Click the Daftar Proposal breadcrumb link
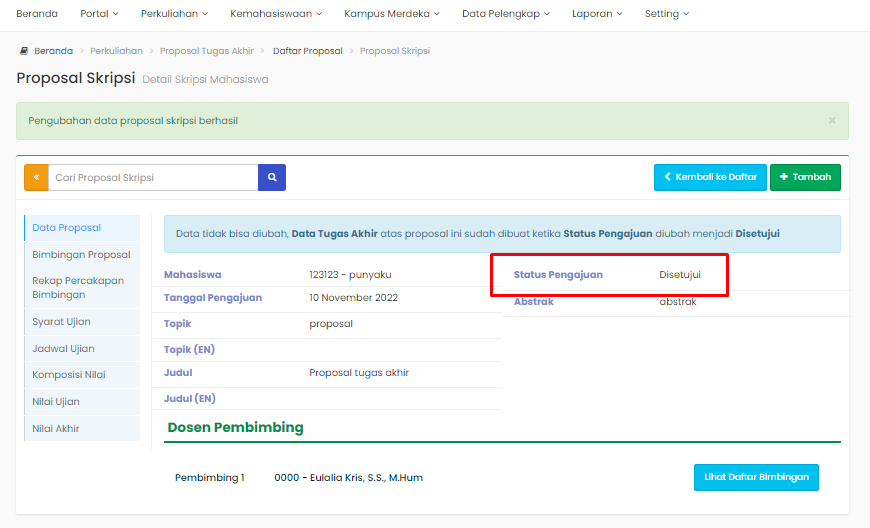870x528 pixels. [x=307, y=51]
